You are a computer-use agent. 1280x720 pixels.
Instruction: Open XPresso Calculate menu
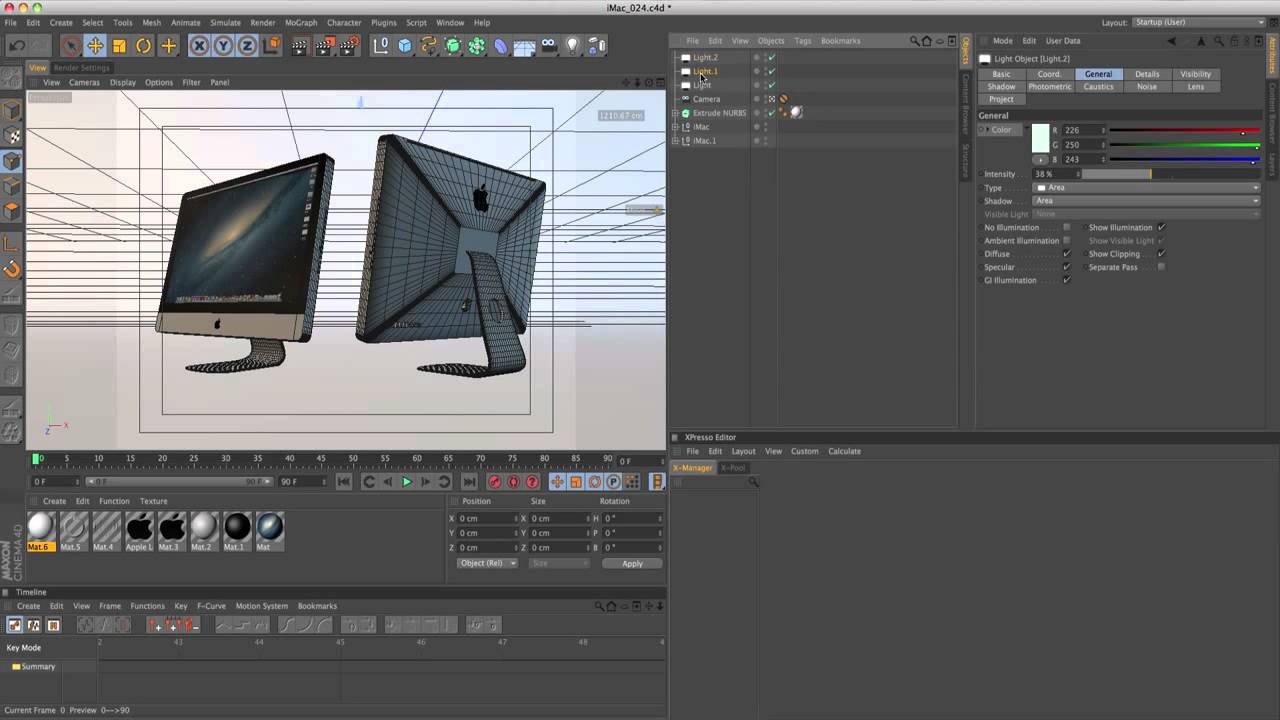[x=844, y=451]
